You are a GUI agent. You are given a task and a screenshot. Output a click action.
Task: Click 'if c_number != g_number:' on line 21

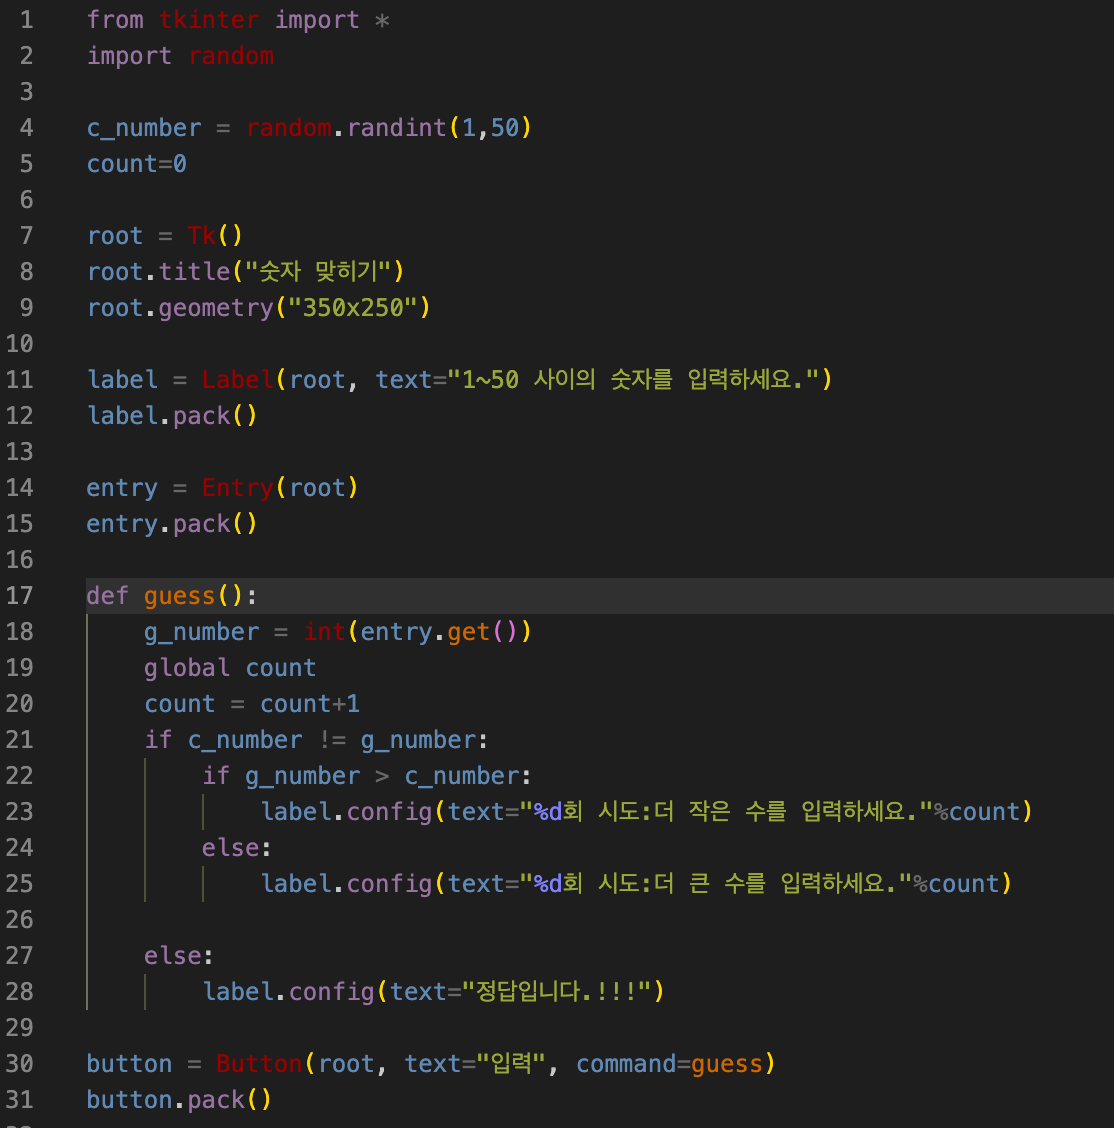(316, 739)
